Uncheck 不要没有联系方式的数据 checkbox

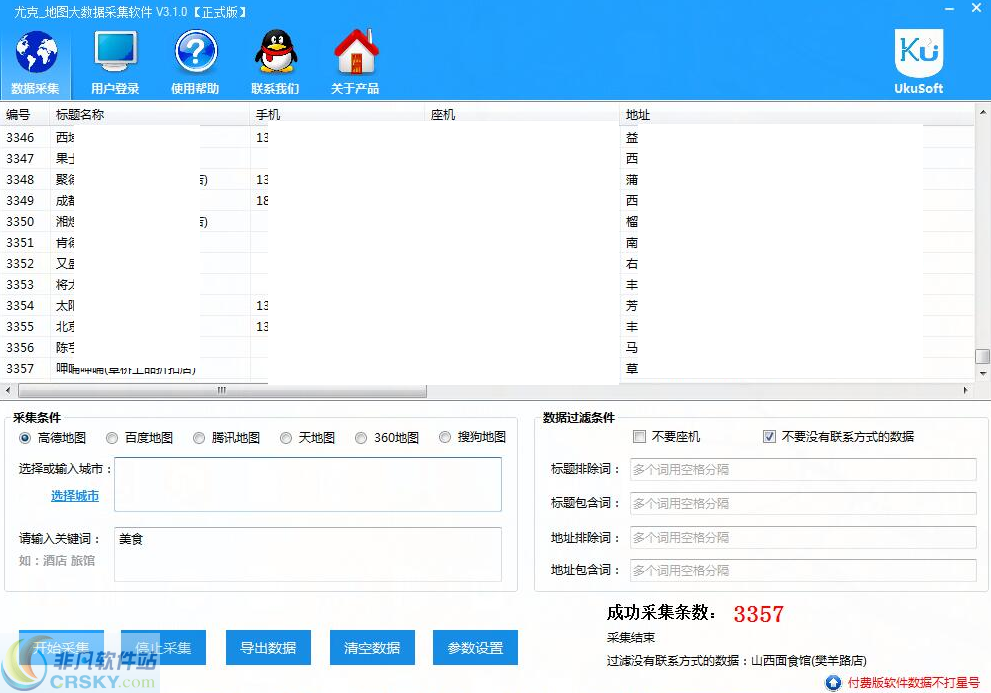[769, 436]
